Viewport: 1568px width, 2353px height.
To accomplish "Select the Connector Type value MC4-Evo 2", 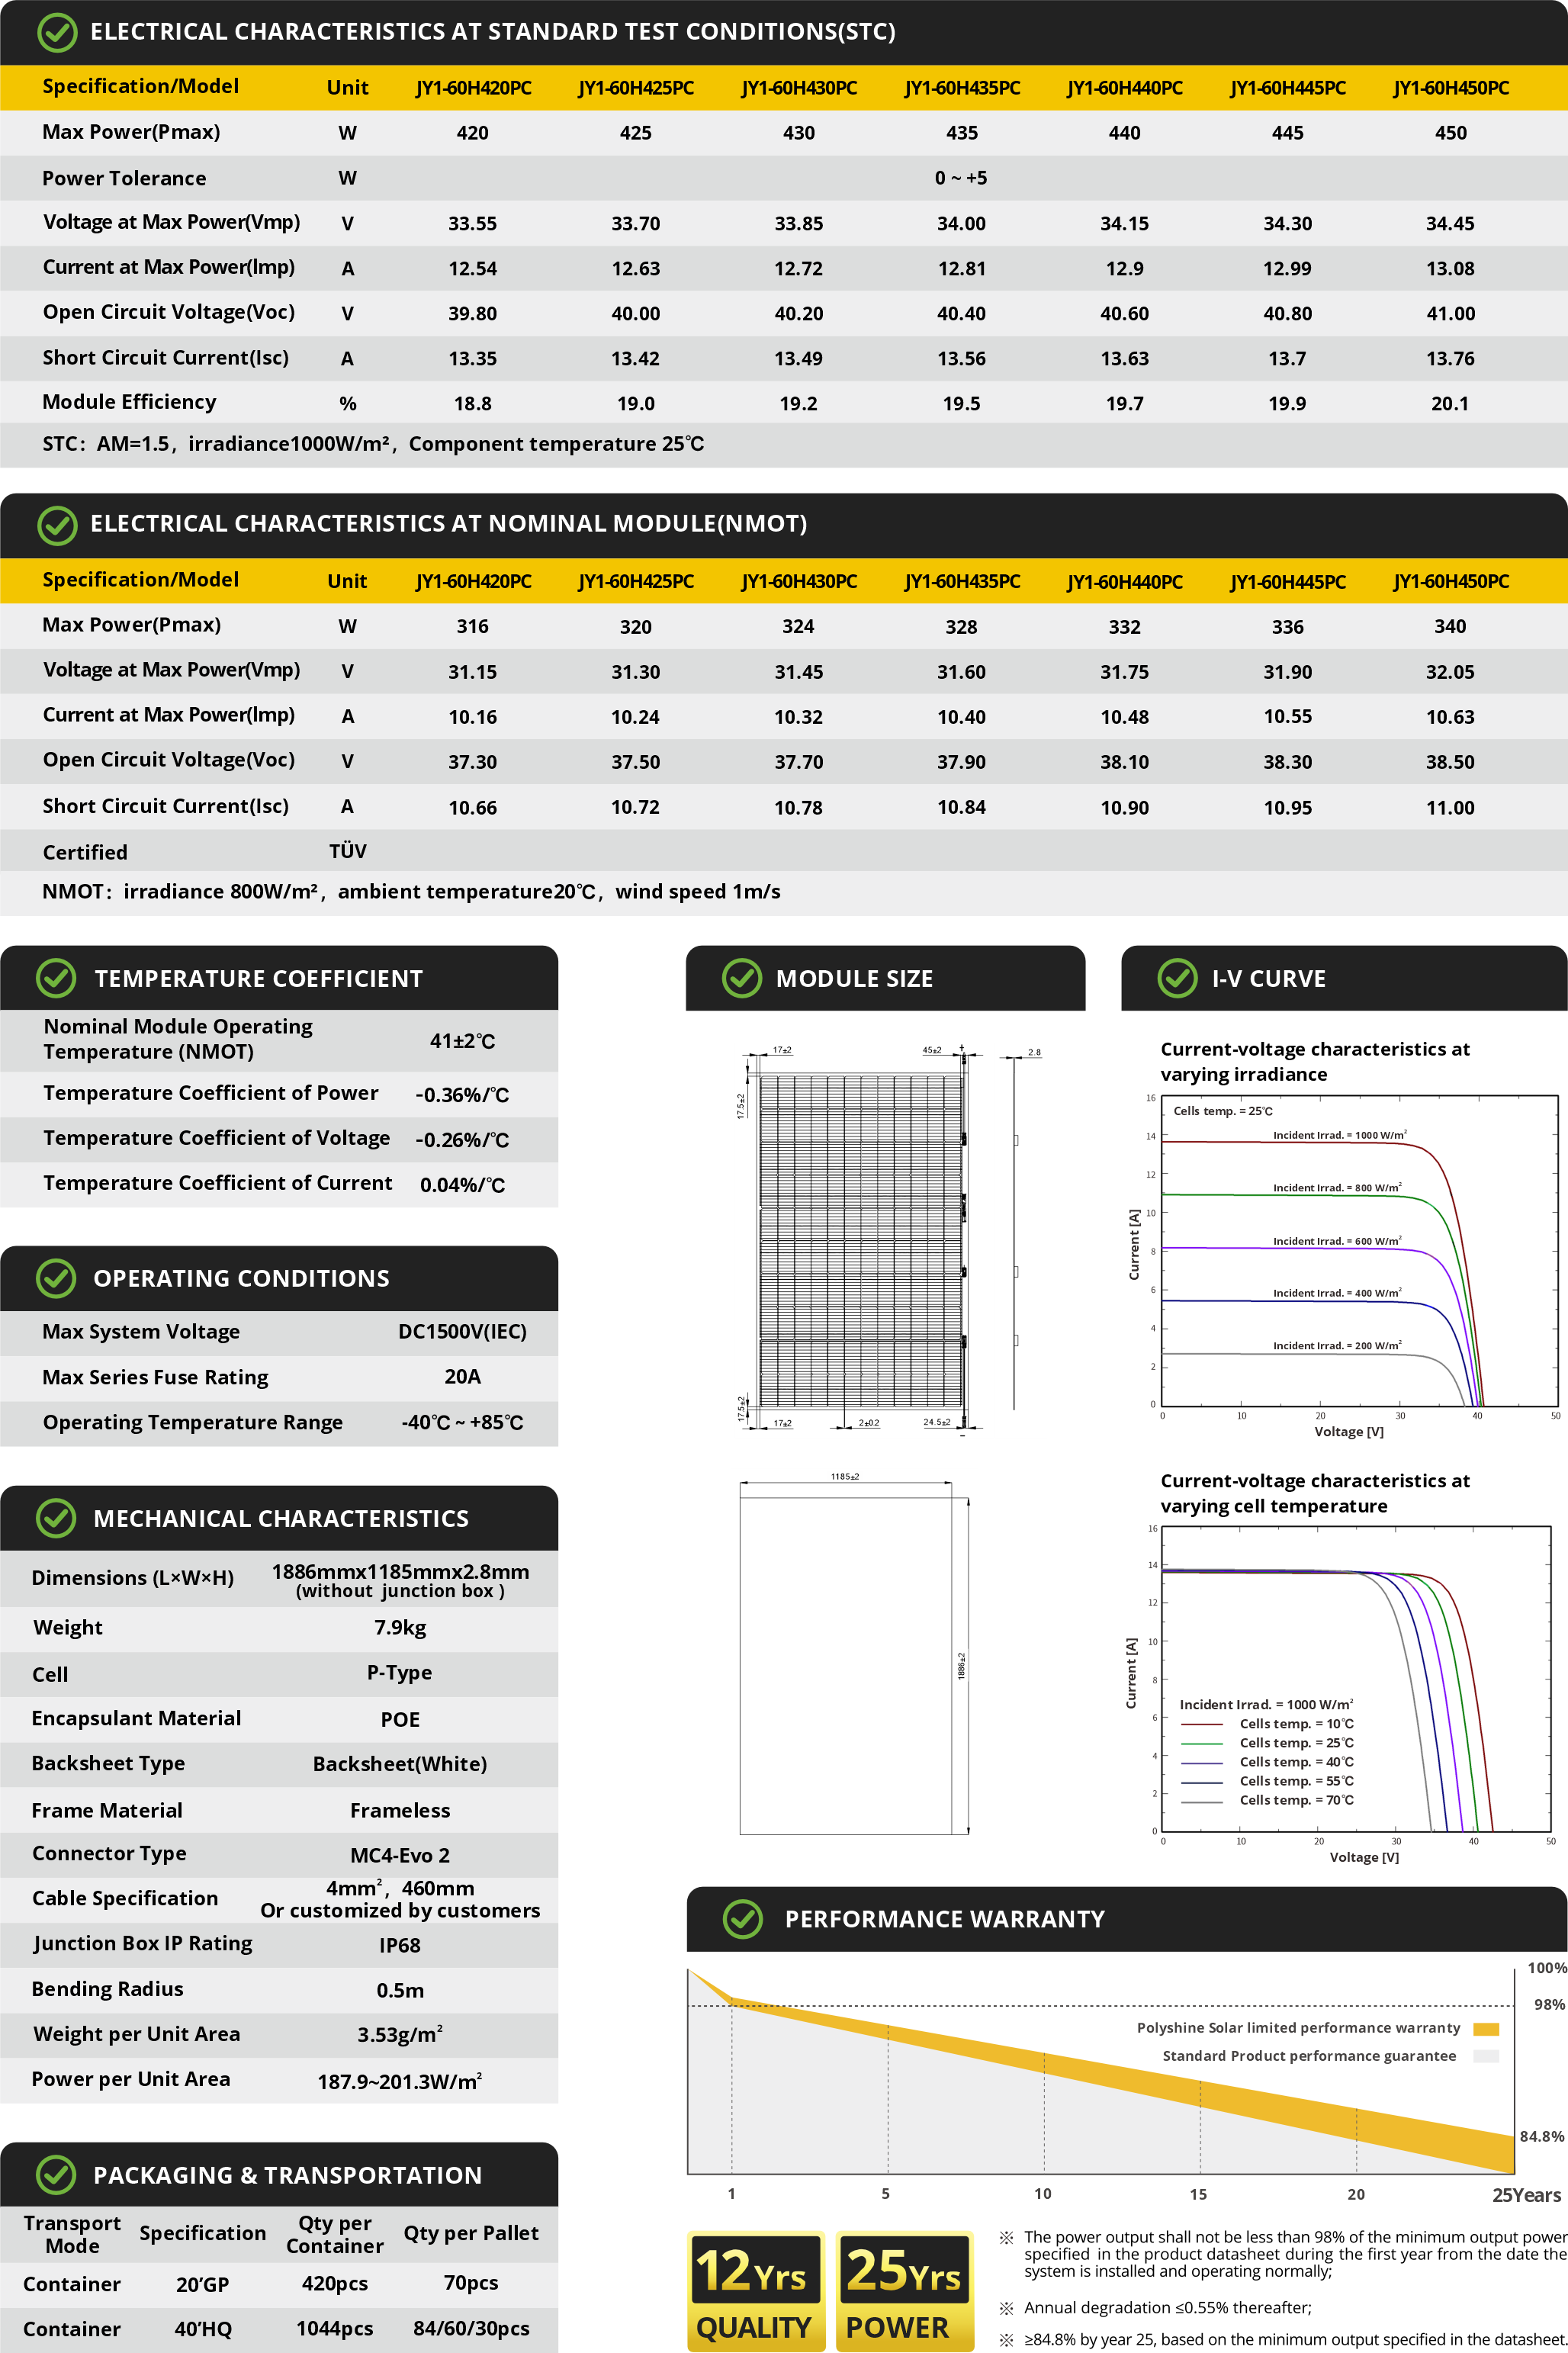I will point(400,1856).
